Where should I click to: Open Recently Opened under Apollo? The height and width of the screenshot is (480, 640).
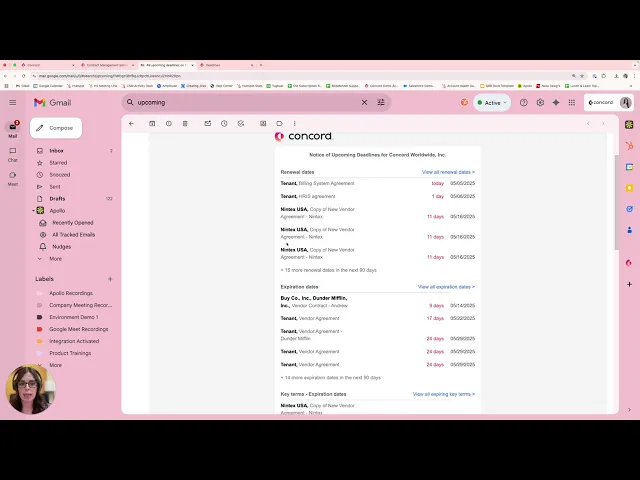(73, 223)
